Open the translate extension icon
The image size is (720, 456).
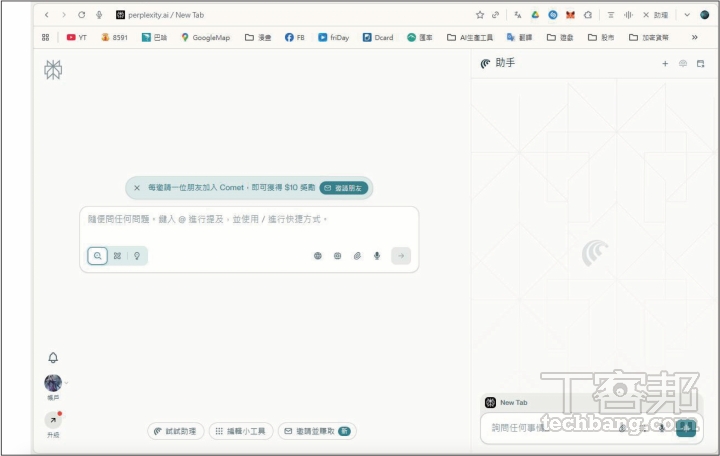[518, 15]
